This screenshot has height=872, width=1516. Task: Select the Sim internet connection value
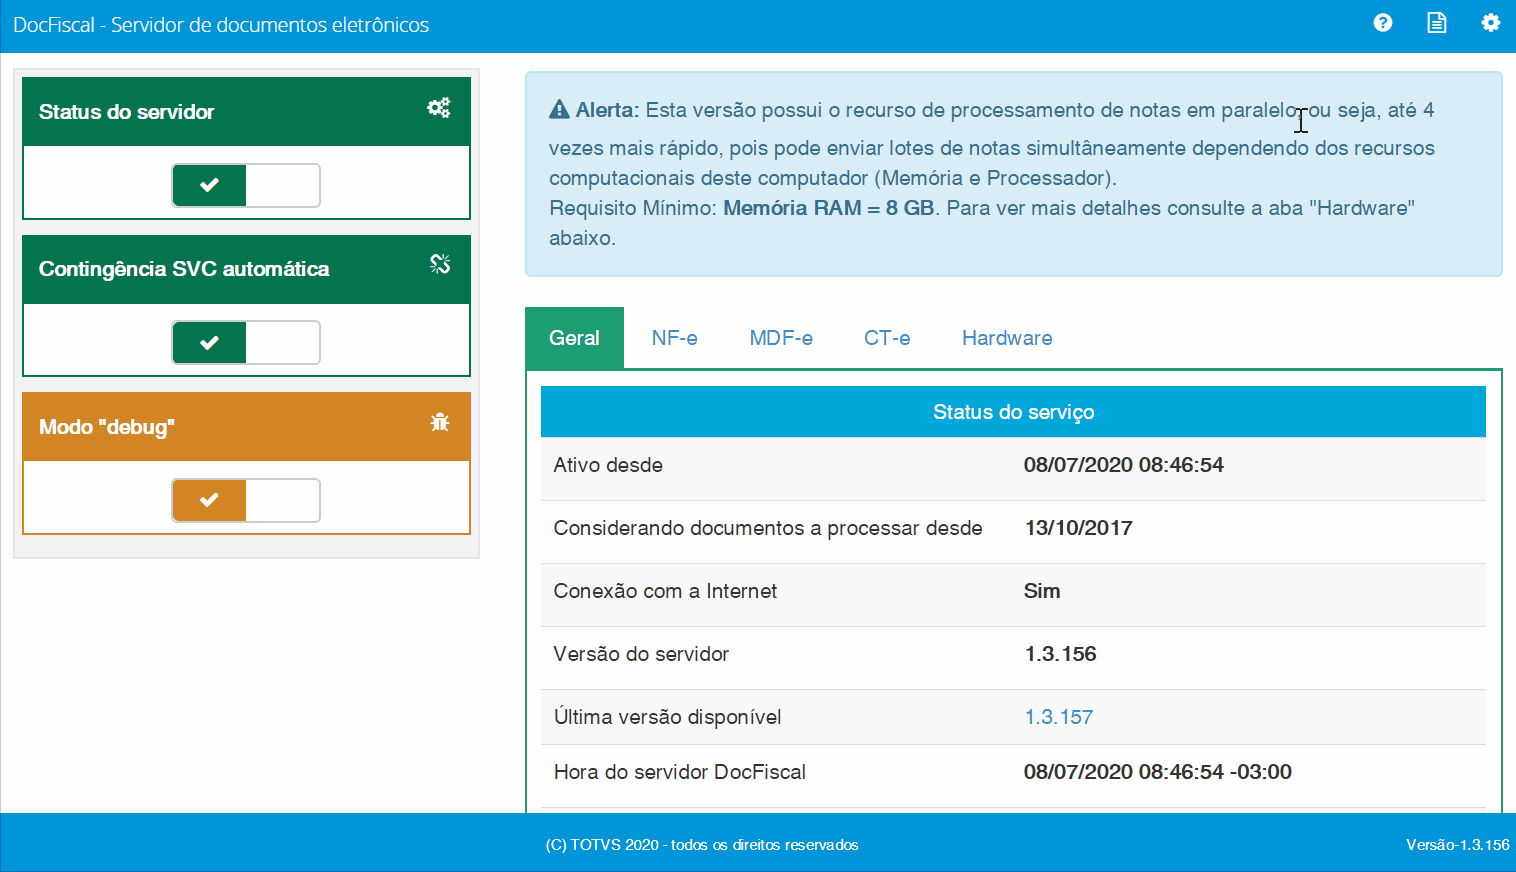[1042, 591]
